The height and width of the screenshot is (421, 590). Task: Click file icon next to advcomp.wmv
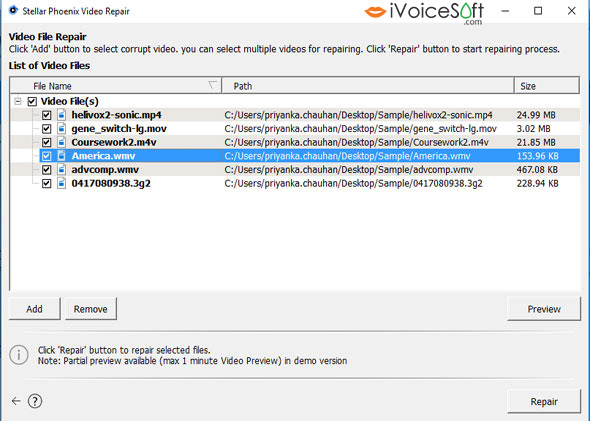tap(61, 170)
